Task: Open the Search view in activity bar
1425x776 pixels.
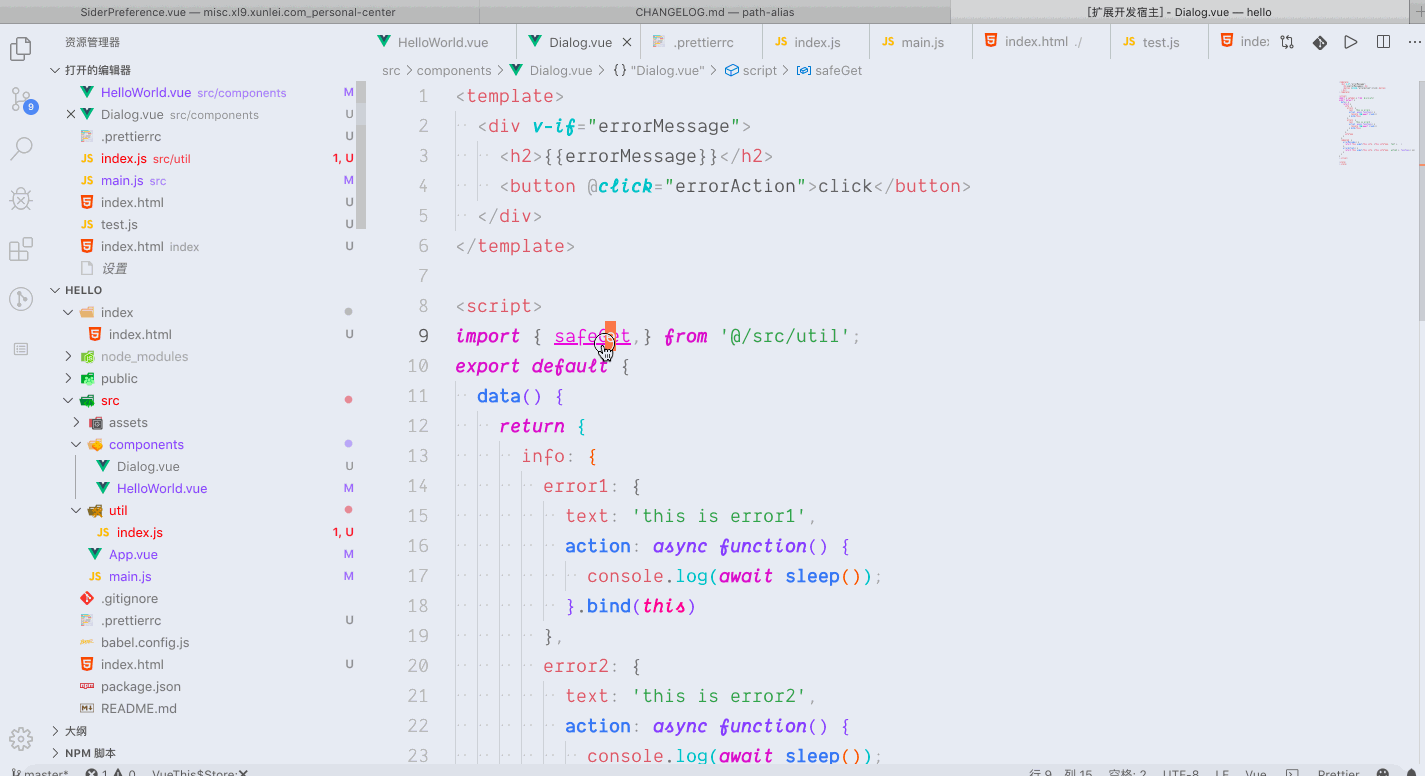Action: [x=20, y=149]
